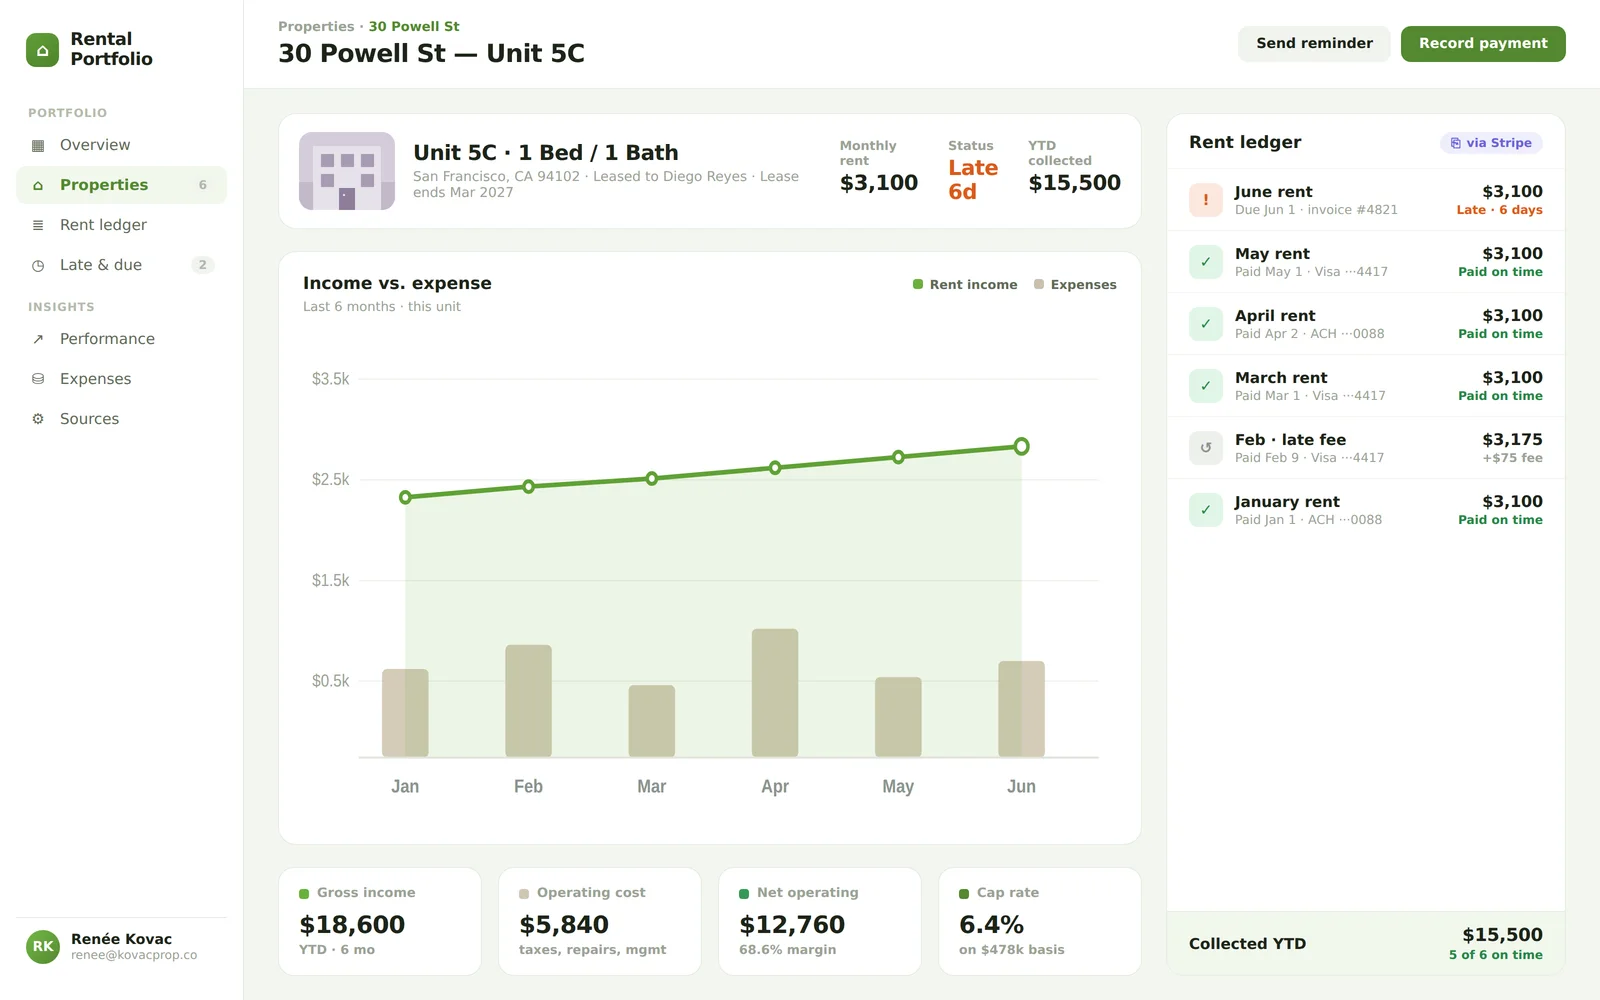This screenshot has height=1000, width=1600.
Task: Select the Properties menu item
Action: coord(121,185)
